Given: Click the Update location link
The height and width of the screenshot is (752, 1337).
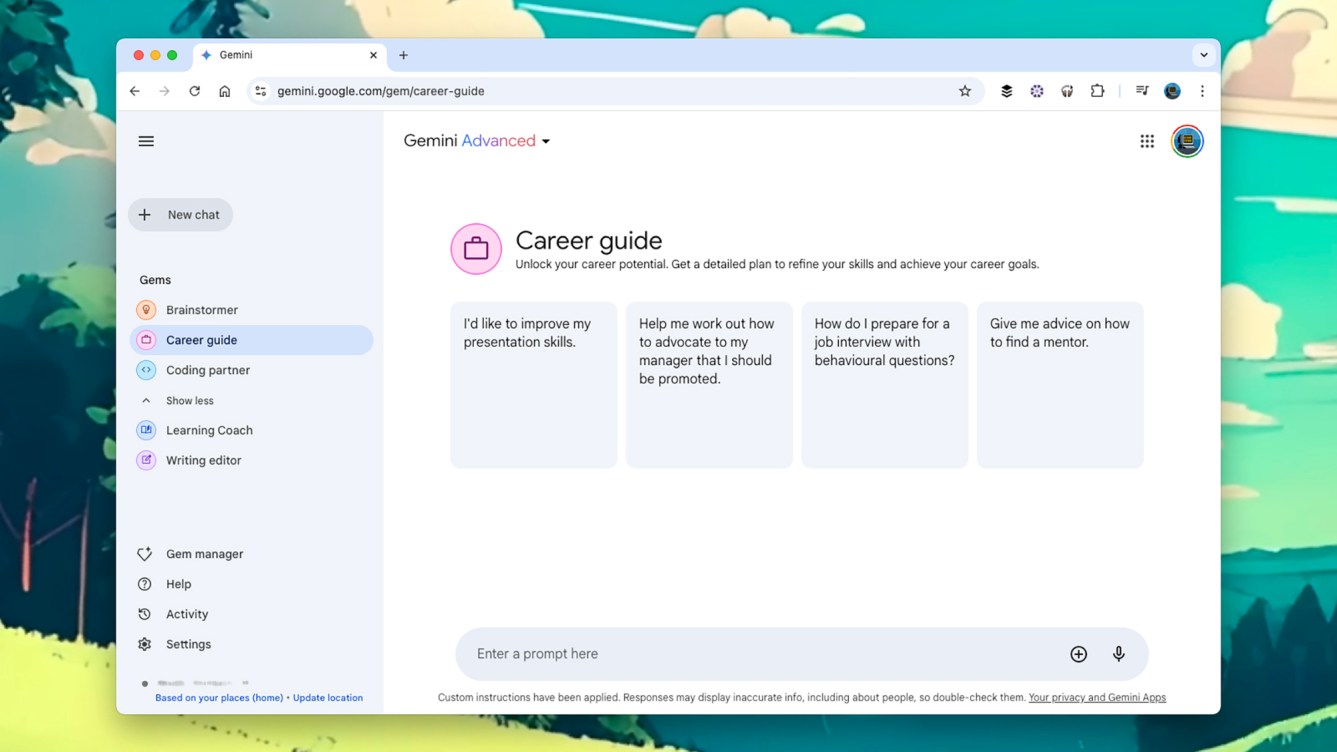Looking at the screenshot, I should [x=328, y=697].
